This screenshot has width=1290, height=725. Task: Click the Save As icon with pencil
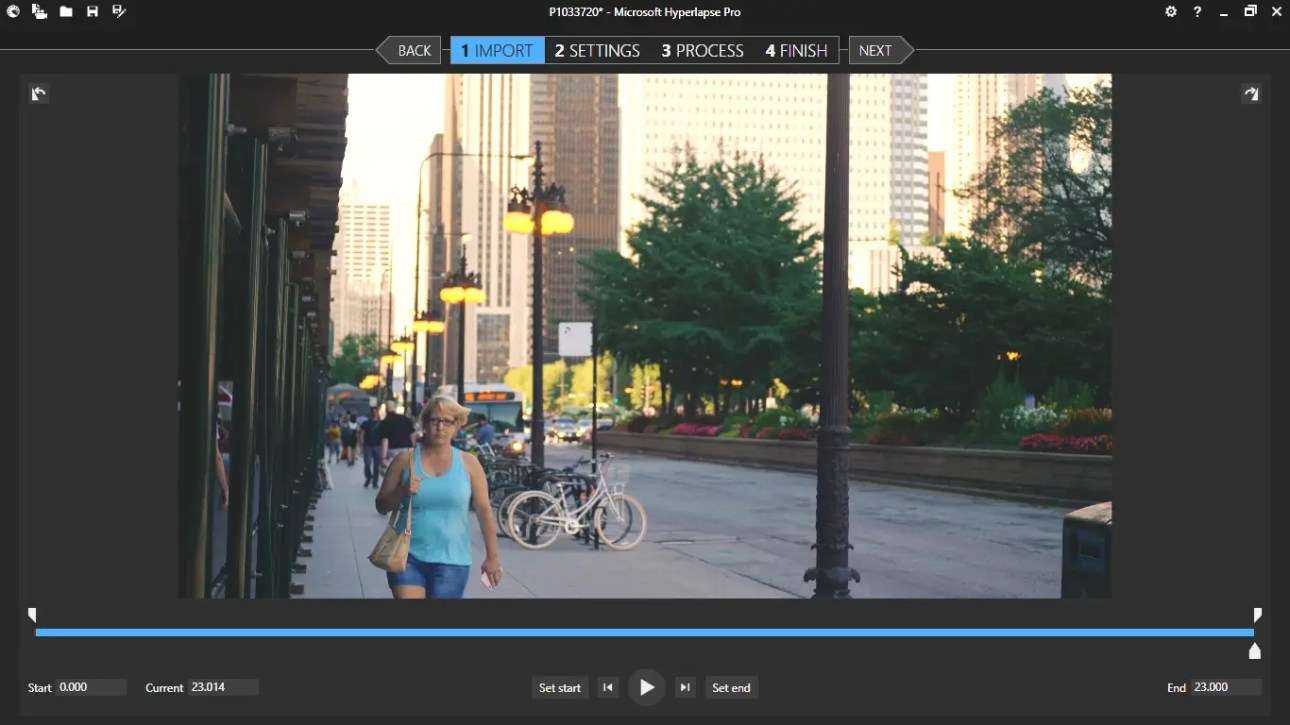119,12
